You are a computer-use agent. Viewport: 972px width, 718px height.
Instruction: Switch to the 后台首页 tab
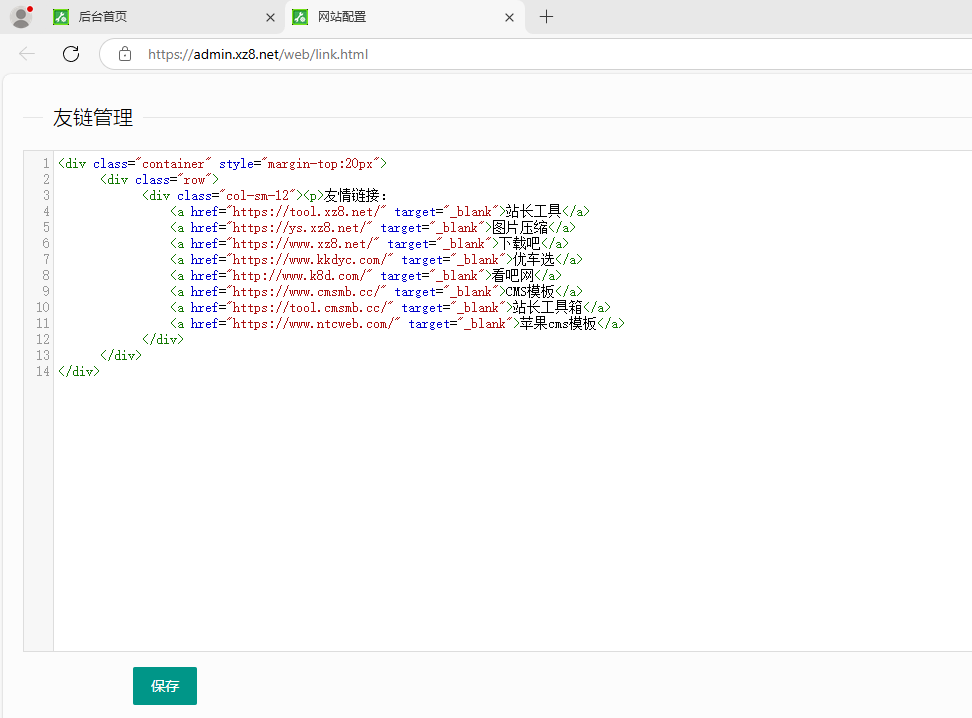pos(165,17)
